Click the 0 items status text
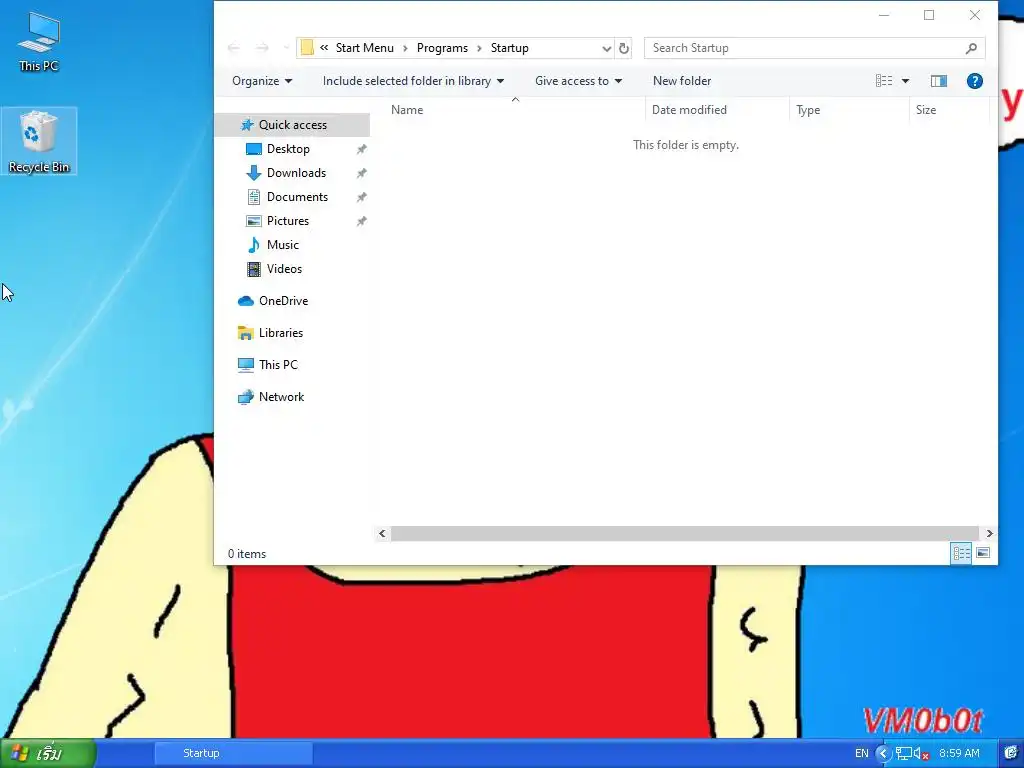Screen dimensions: 1024x768 point(247,554)
